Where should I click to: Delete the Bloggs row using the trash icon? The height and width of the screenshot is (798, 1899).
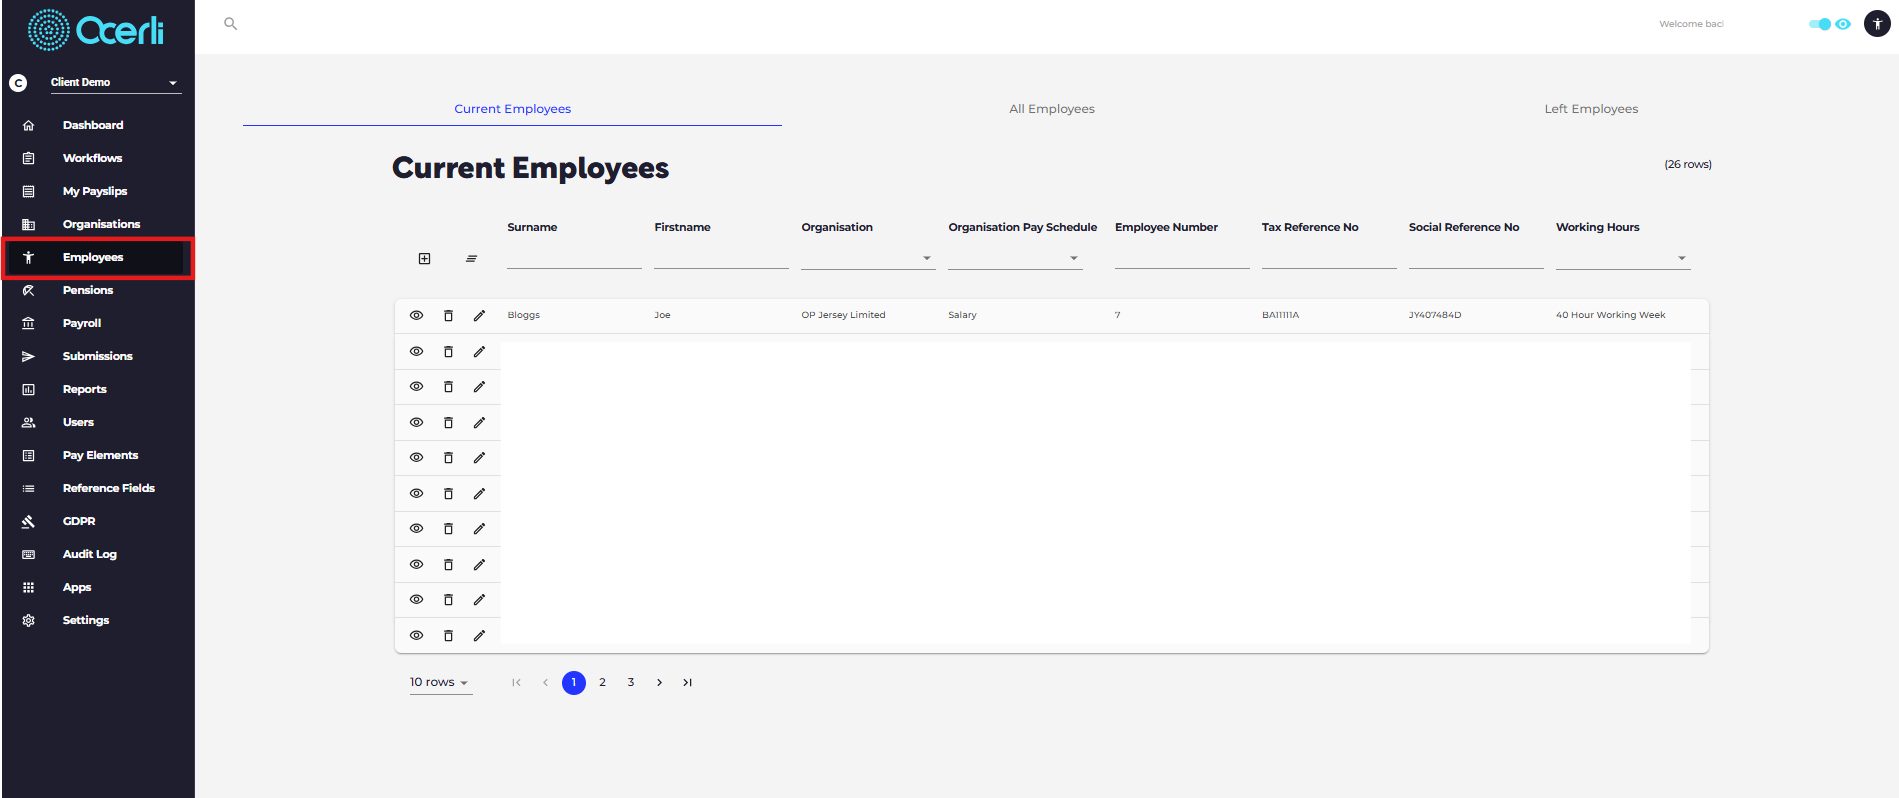click(x=448, y=316)
